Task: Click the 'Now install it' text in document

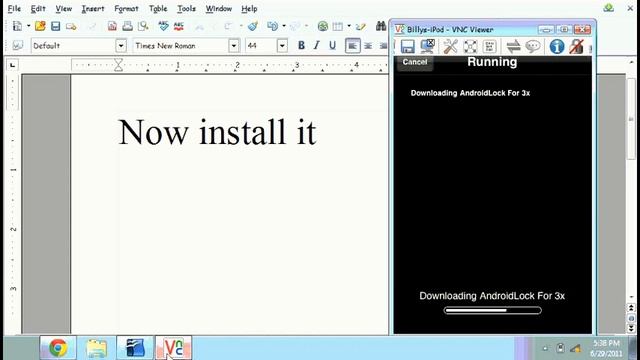Action: pyautogui.click(x=217, y=132)
